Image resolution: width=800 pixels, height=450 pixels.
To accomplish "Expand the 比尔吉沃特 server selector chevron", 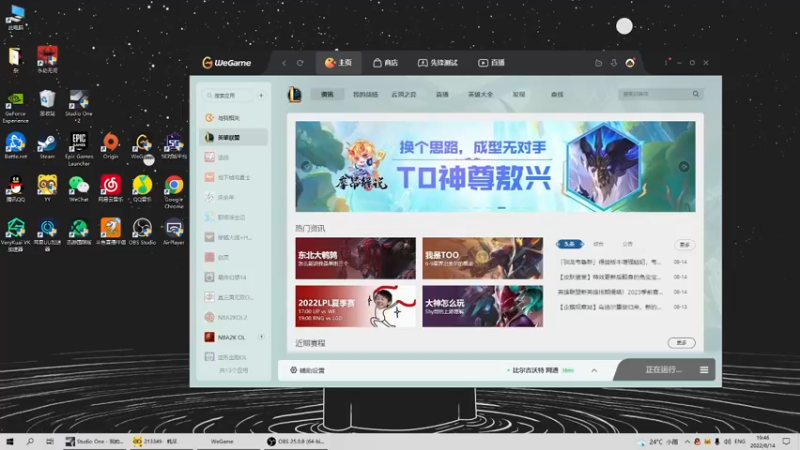I will [594, 370].
